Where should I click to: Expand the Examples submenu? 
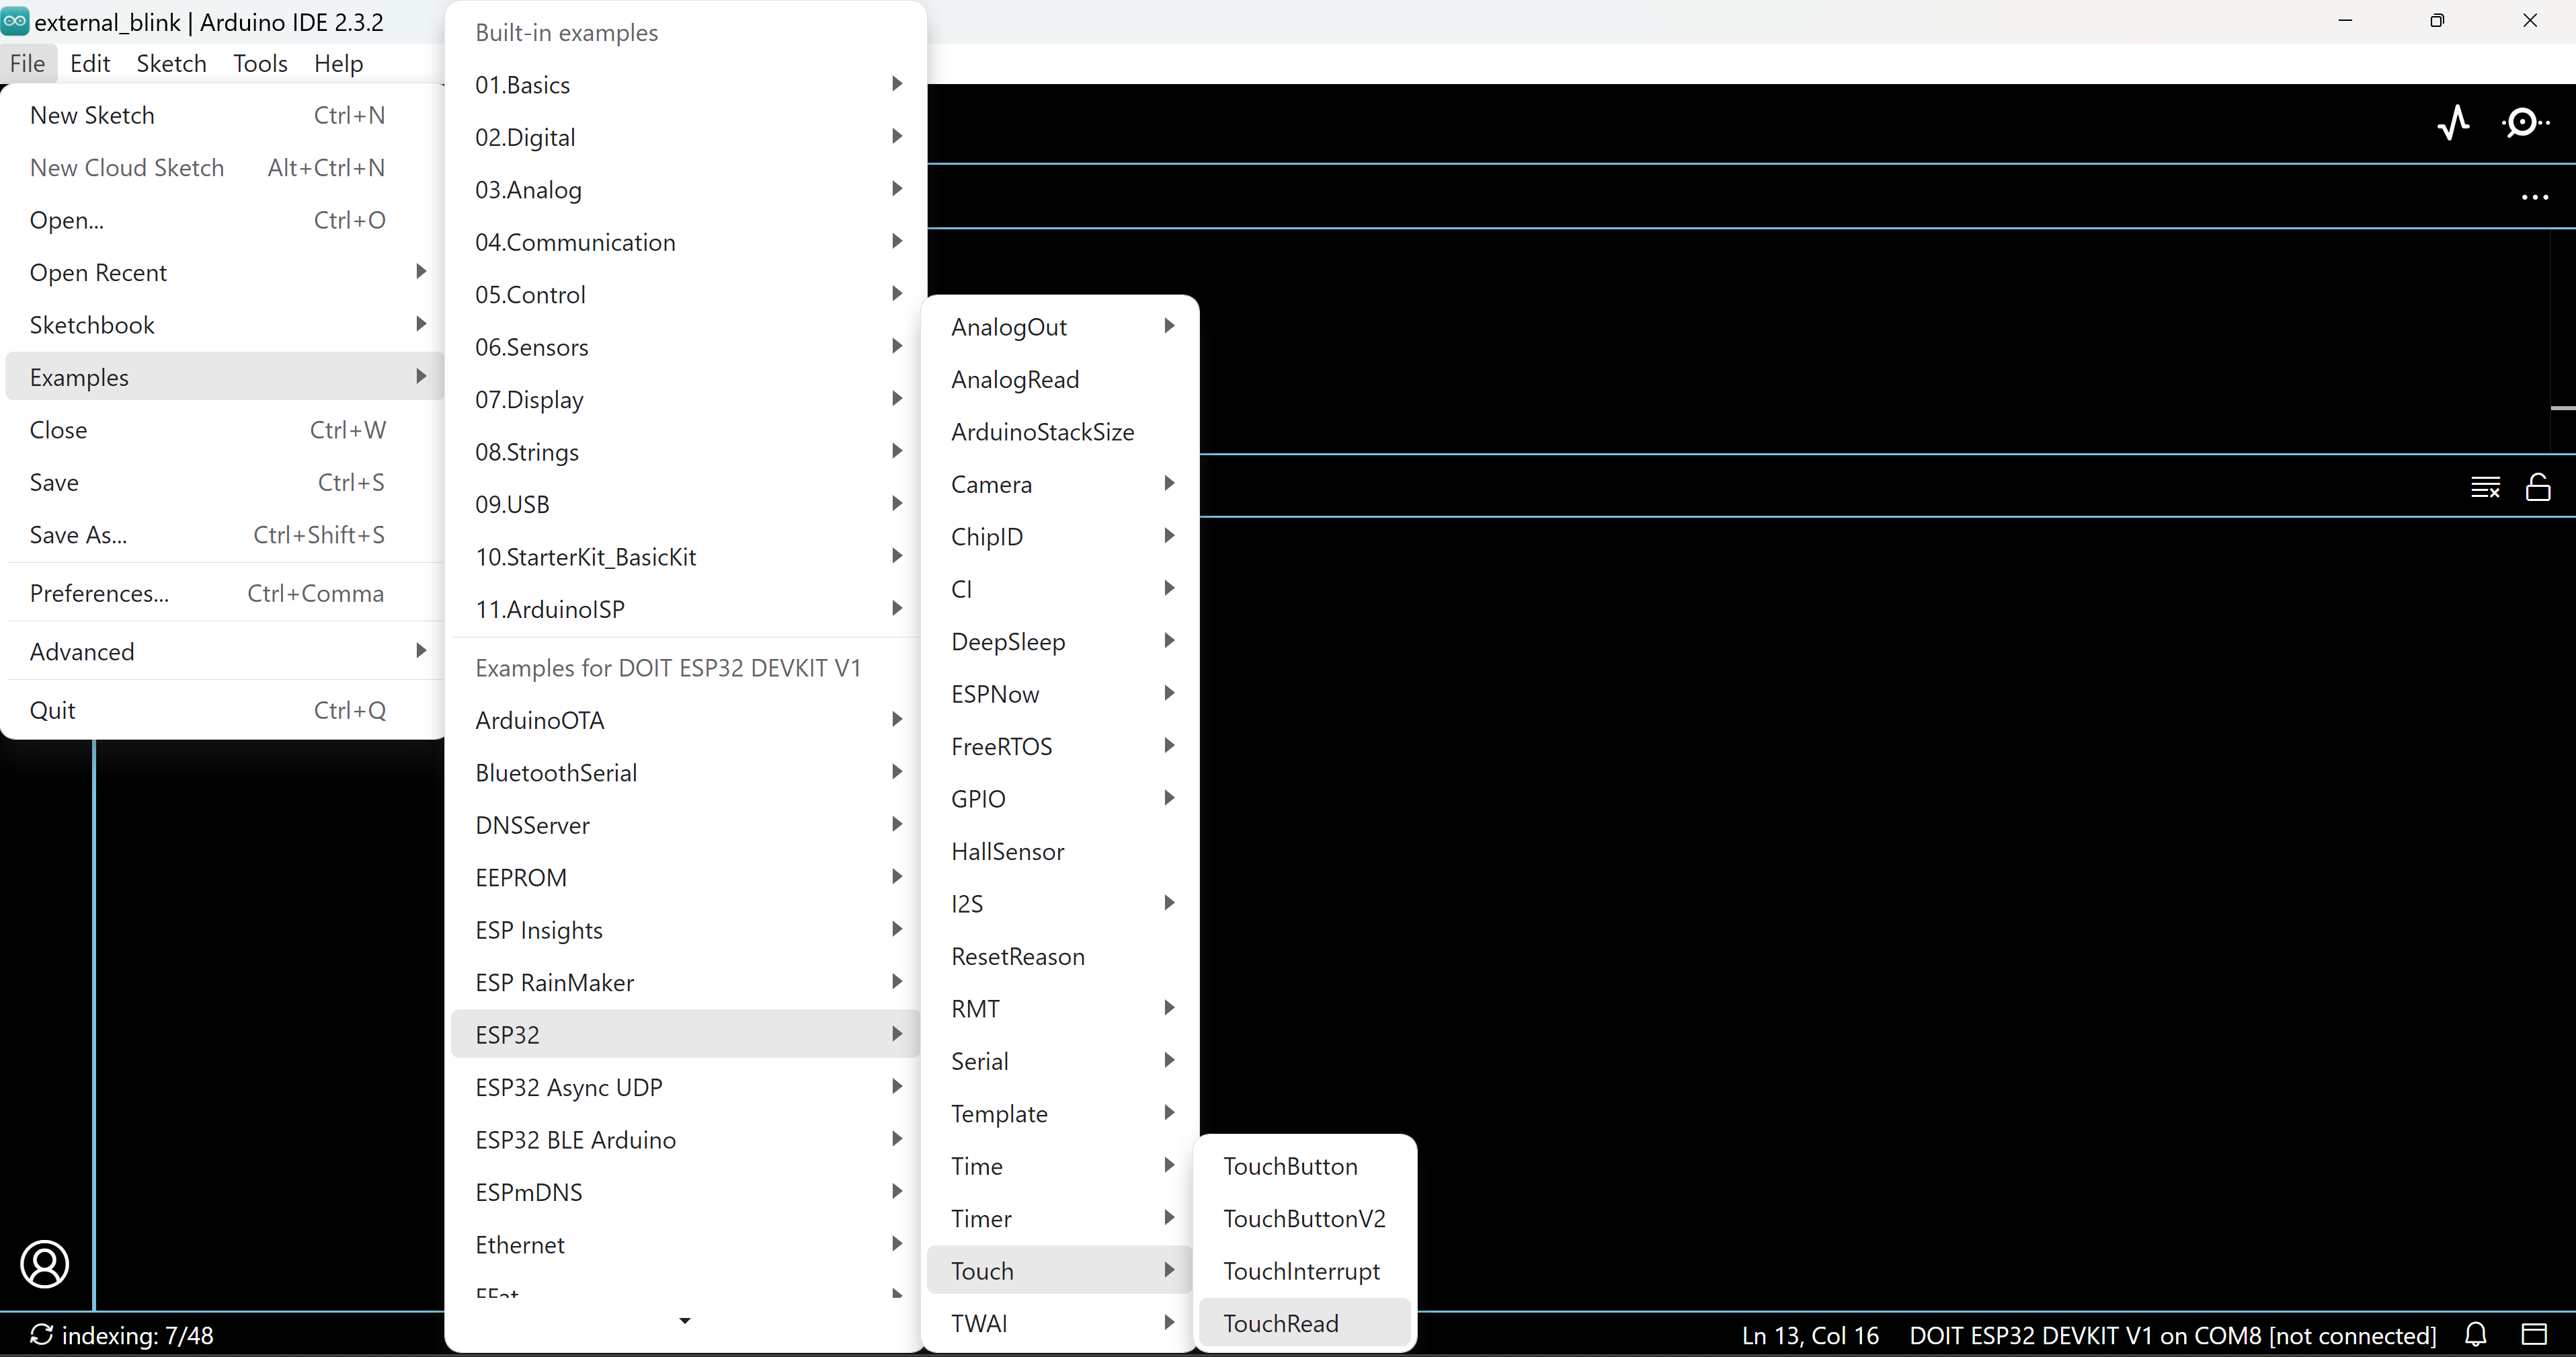coord(225,377)
